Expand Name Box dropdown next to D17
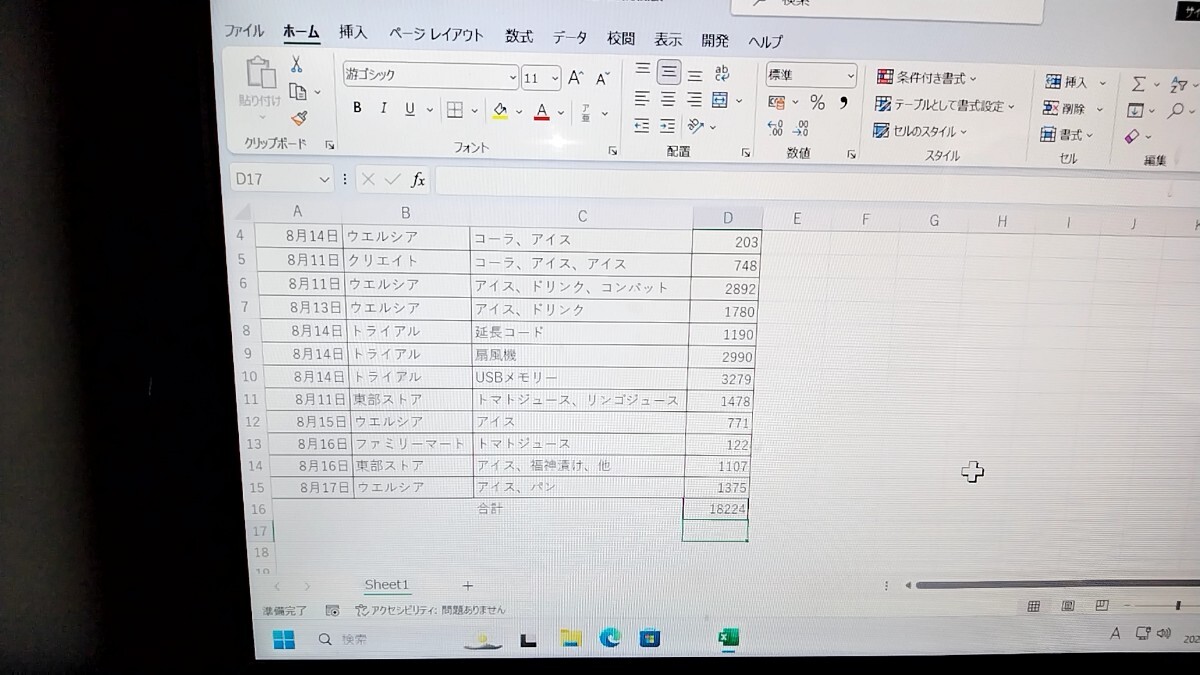 point(323,179)
